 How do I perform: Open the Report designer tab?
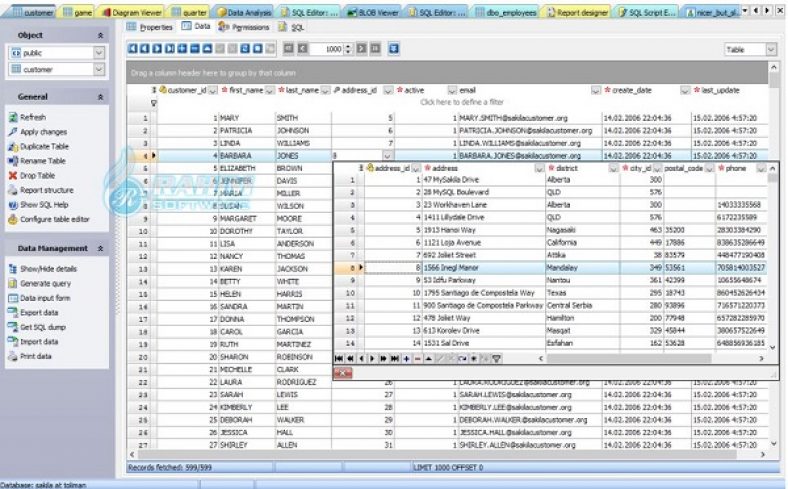tap(578, 12)
